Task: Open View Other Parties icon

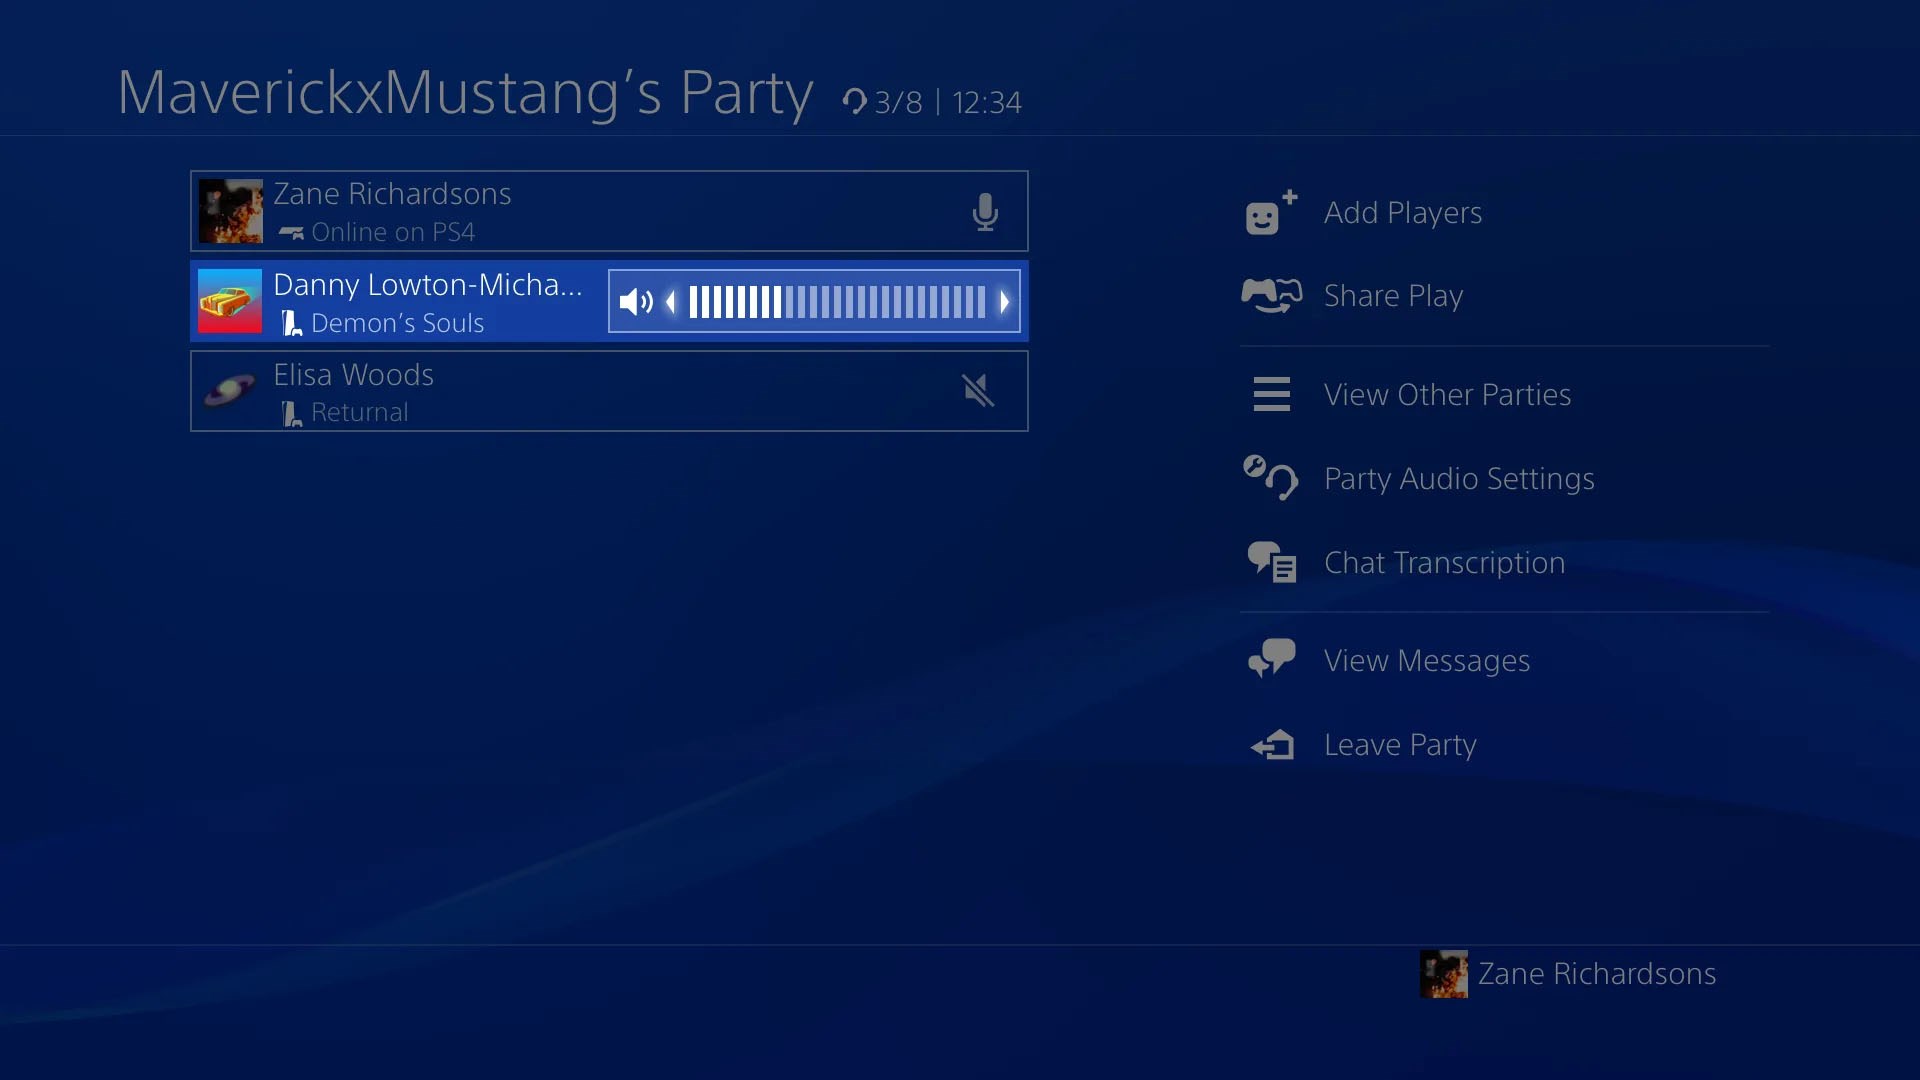Action: 1270,393
